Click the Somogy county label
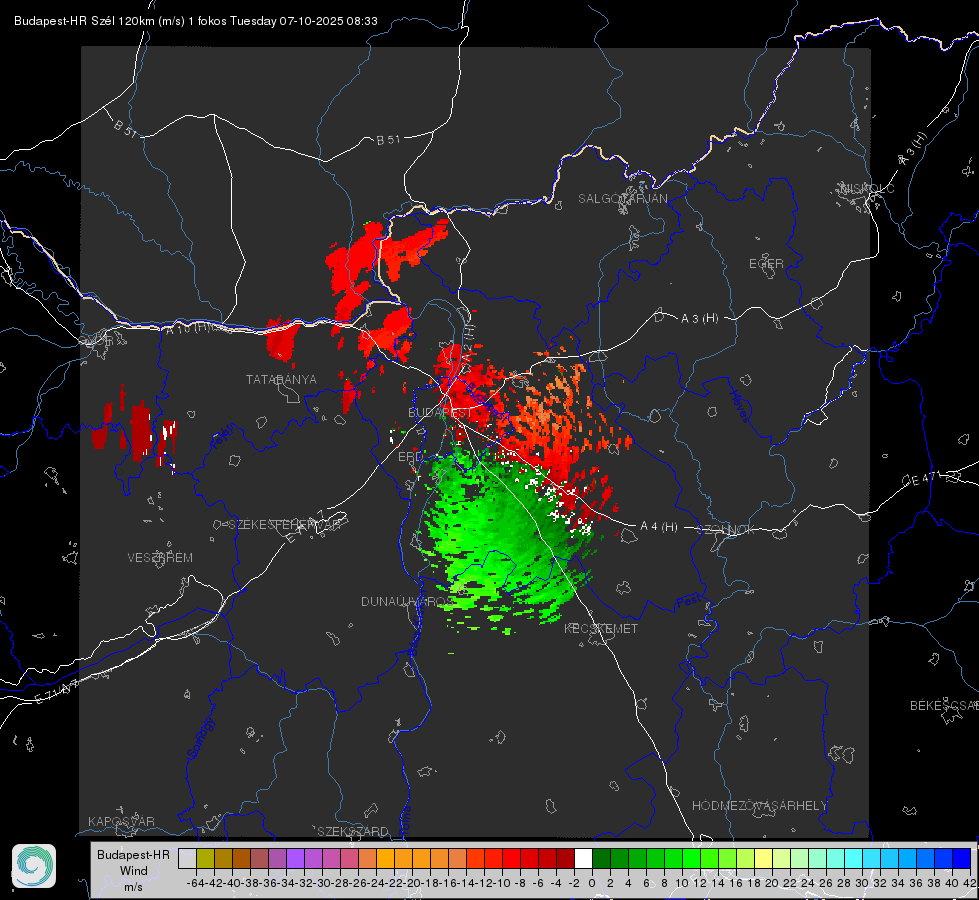This screenshot has width=979, height=900. tap(201, 738)
